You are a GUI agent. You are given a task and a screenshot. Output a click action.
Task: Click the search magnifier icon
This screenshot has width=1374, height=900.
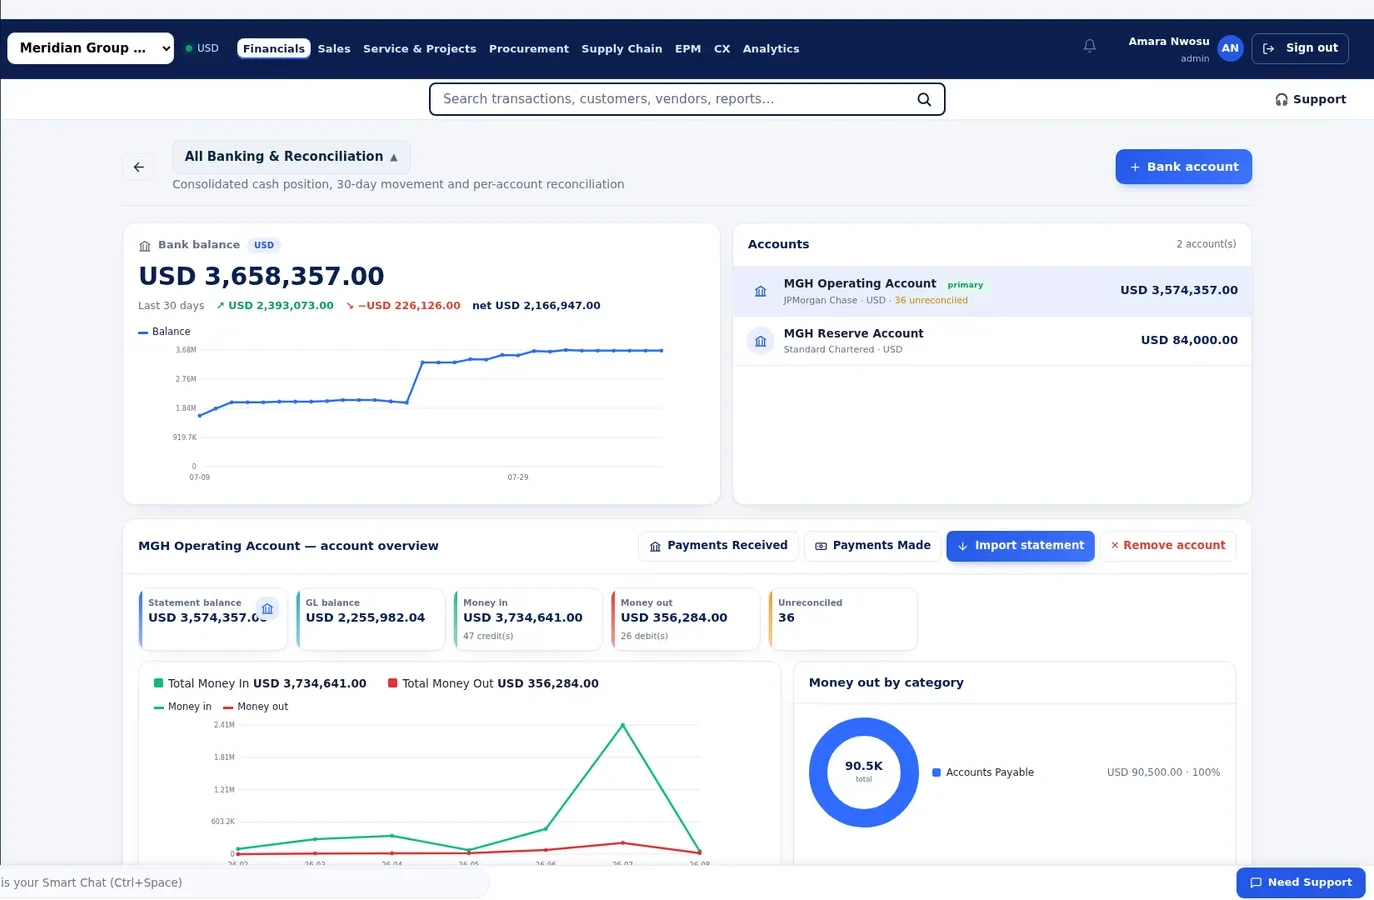tap(924, 99)
